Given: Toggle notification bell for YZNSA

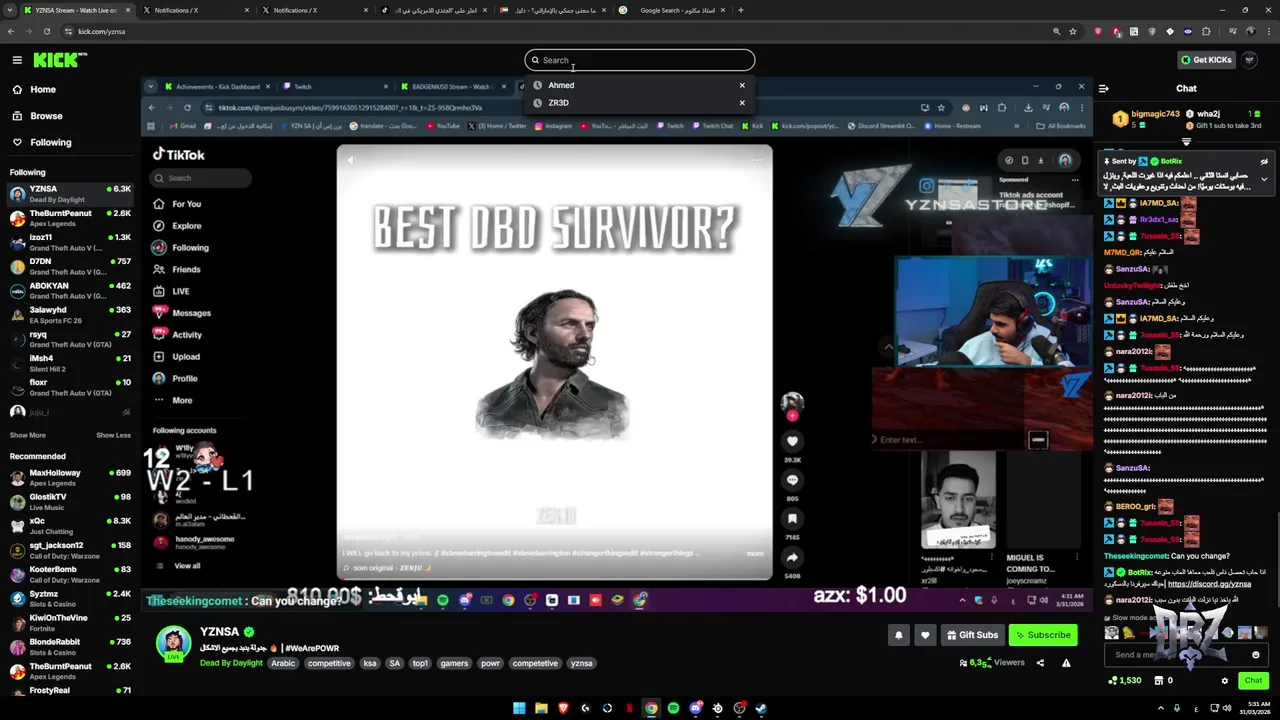Looking at the screenshot, I should 898,635.
